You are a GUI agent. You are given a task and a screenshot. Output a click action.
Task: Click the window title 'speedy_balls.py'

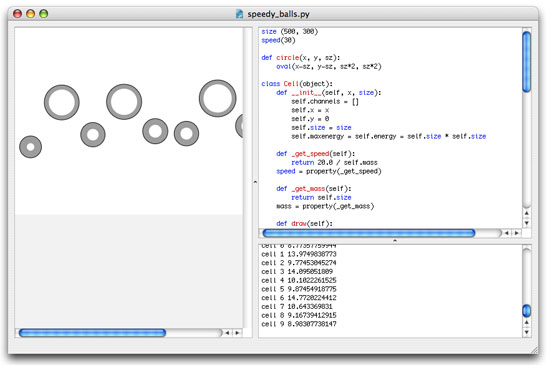(279, 14)
